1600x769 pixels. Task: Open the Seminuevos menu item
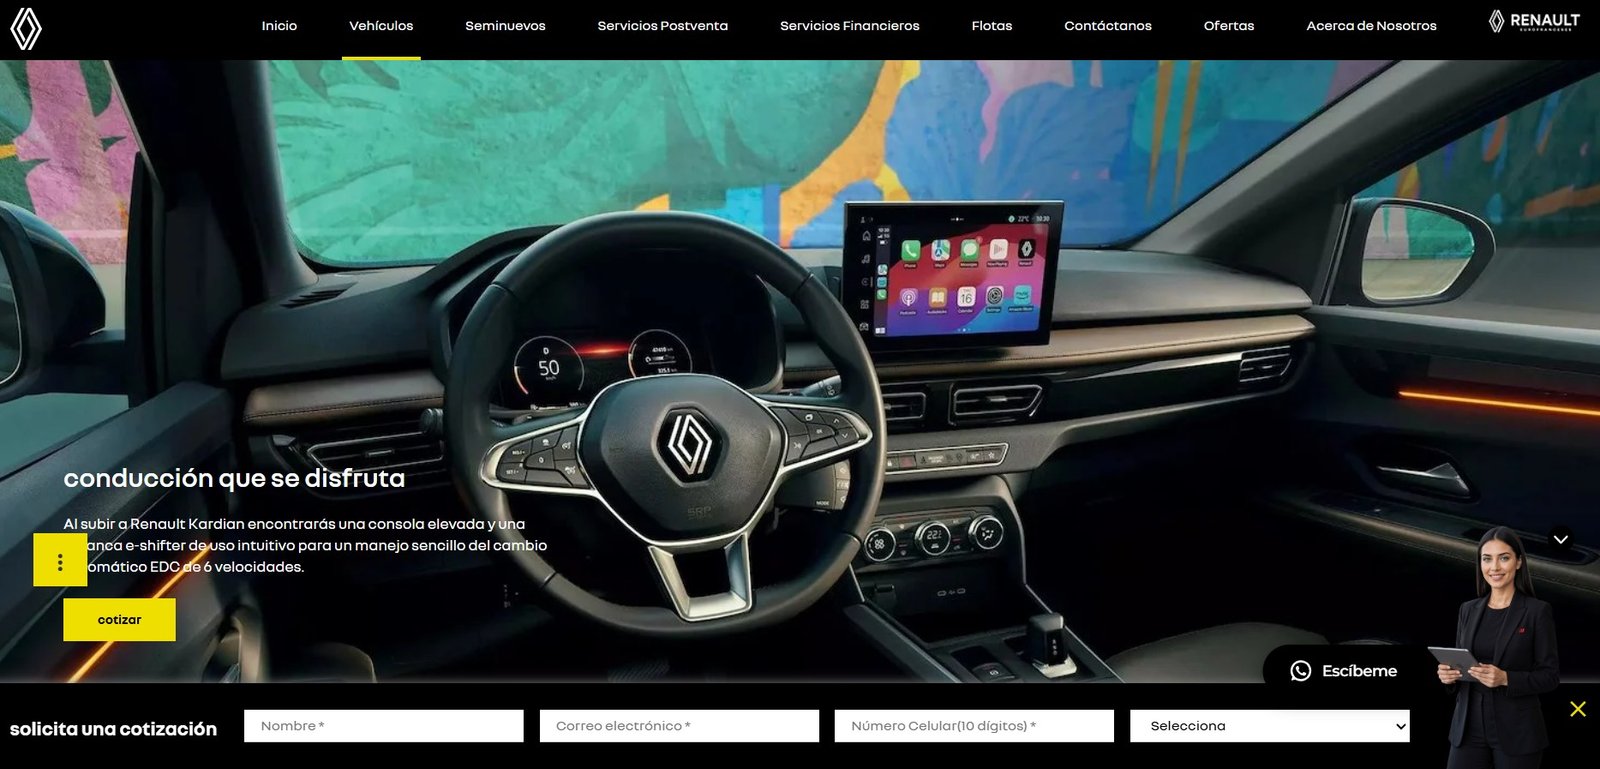[x=505, y=26]
